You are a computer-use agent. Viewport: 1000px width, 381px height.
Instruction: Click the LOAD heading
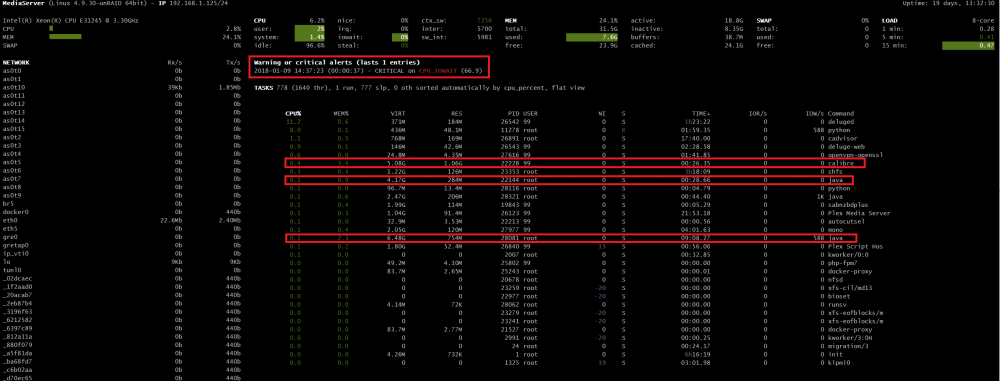click(889, 20)
